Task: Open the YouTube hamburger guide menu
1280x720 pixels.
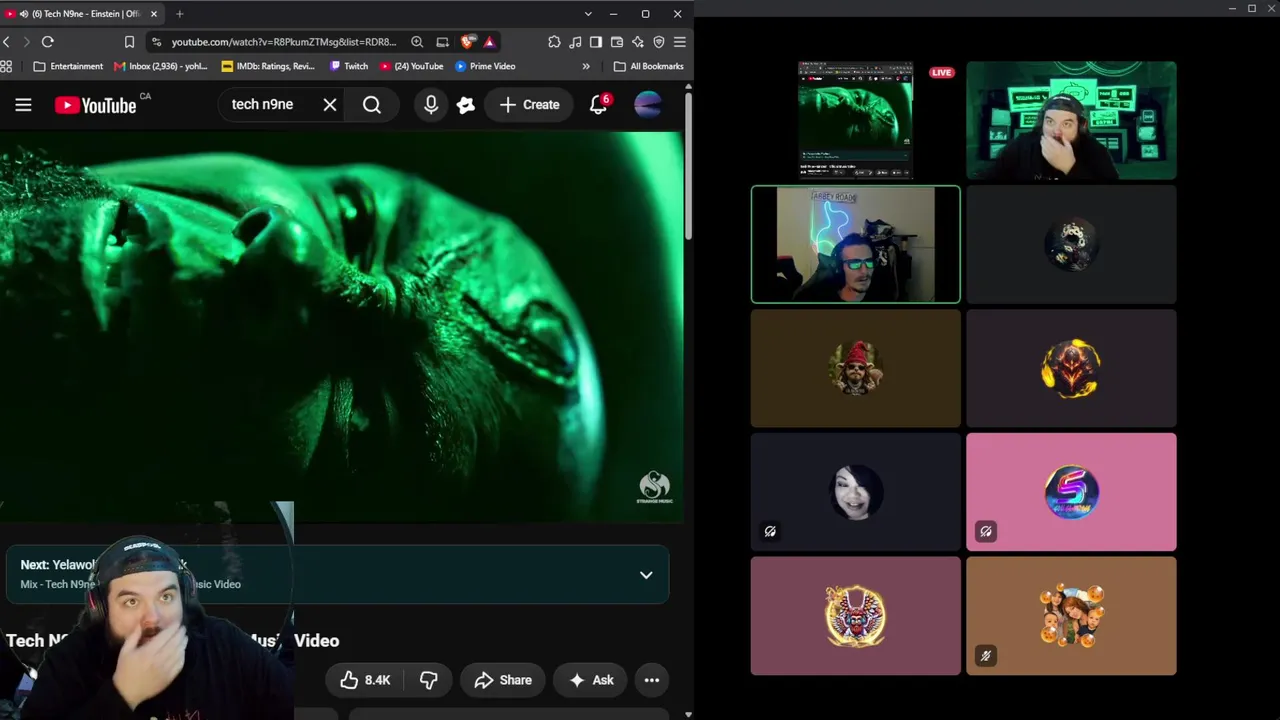Action: [23, 105]
